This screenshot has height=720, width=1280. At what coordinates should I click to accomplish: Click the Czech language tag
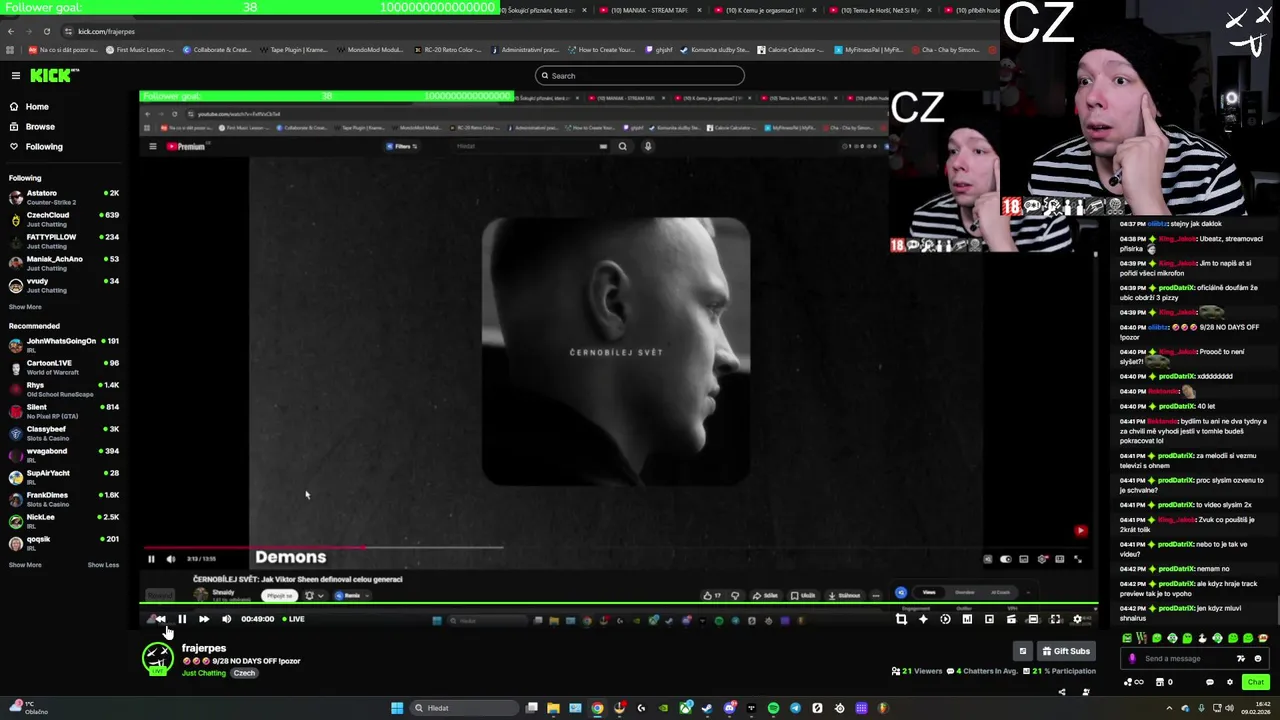245,673
